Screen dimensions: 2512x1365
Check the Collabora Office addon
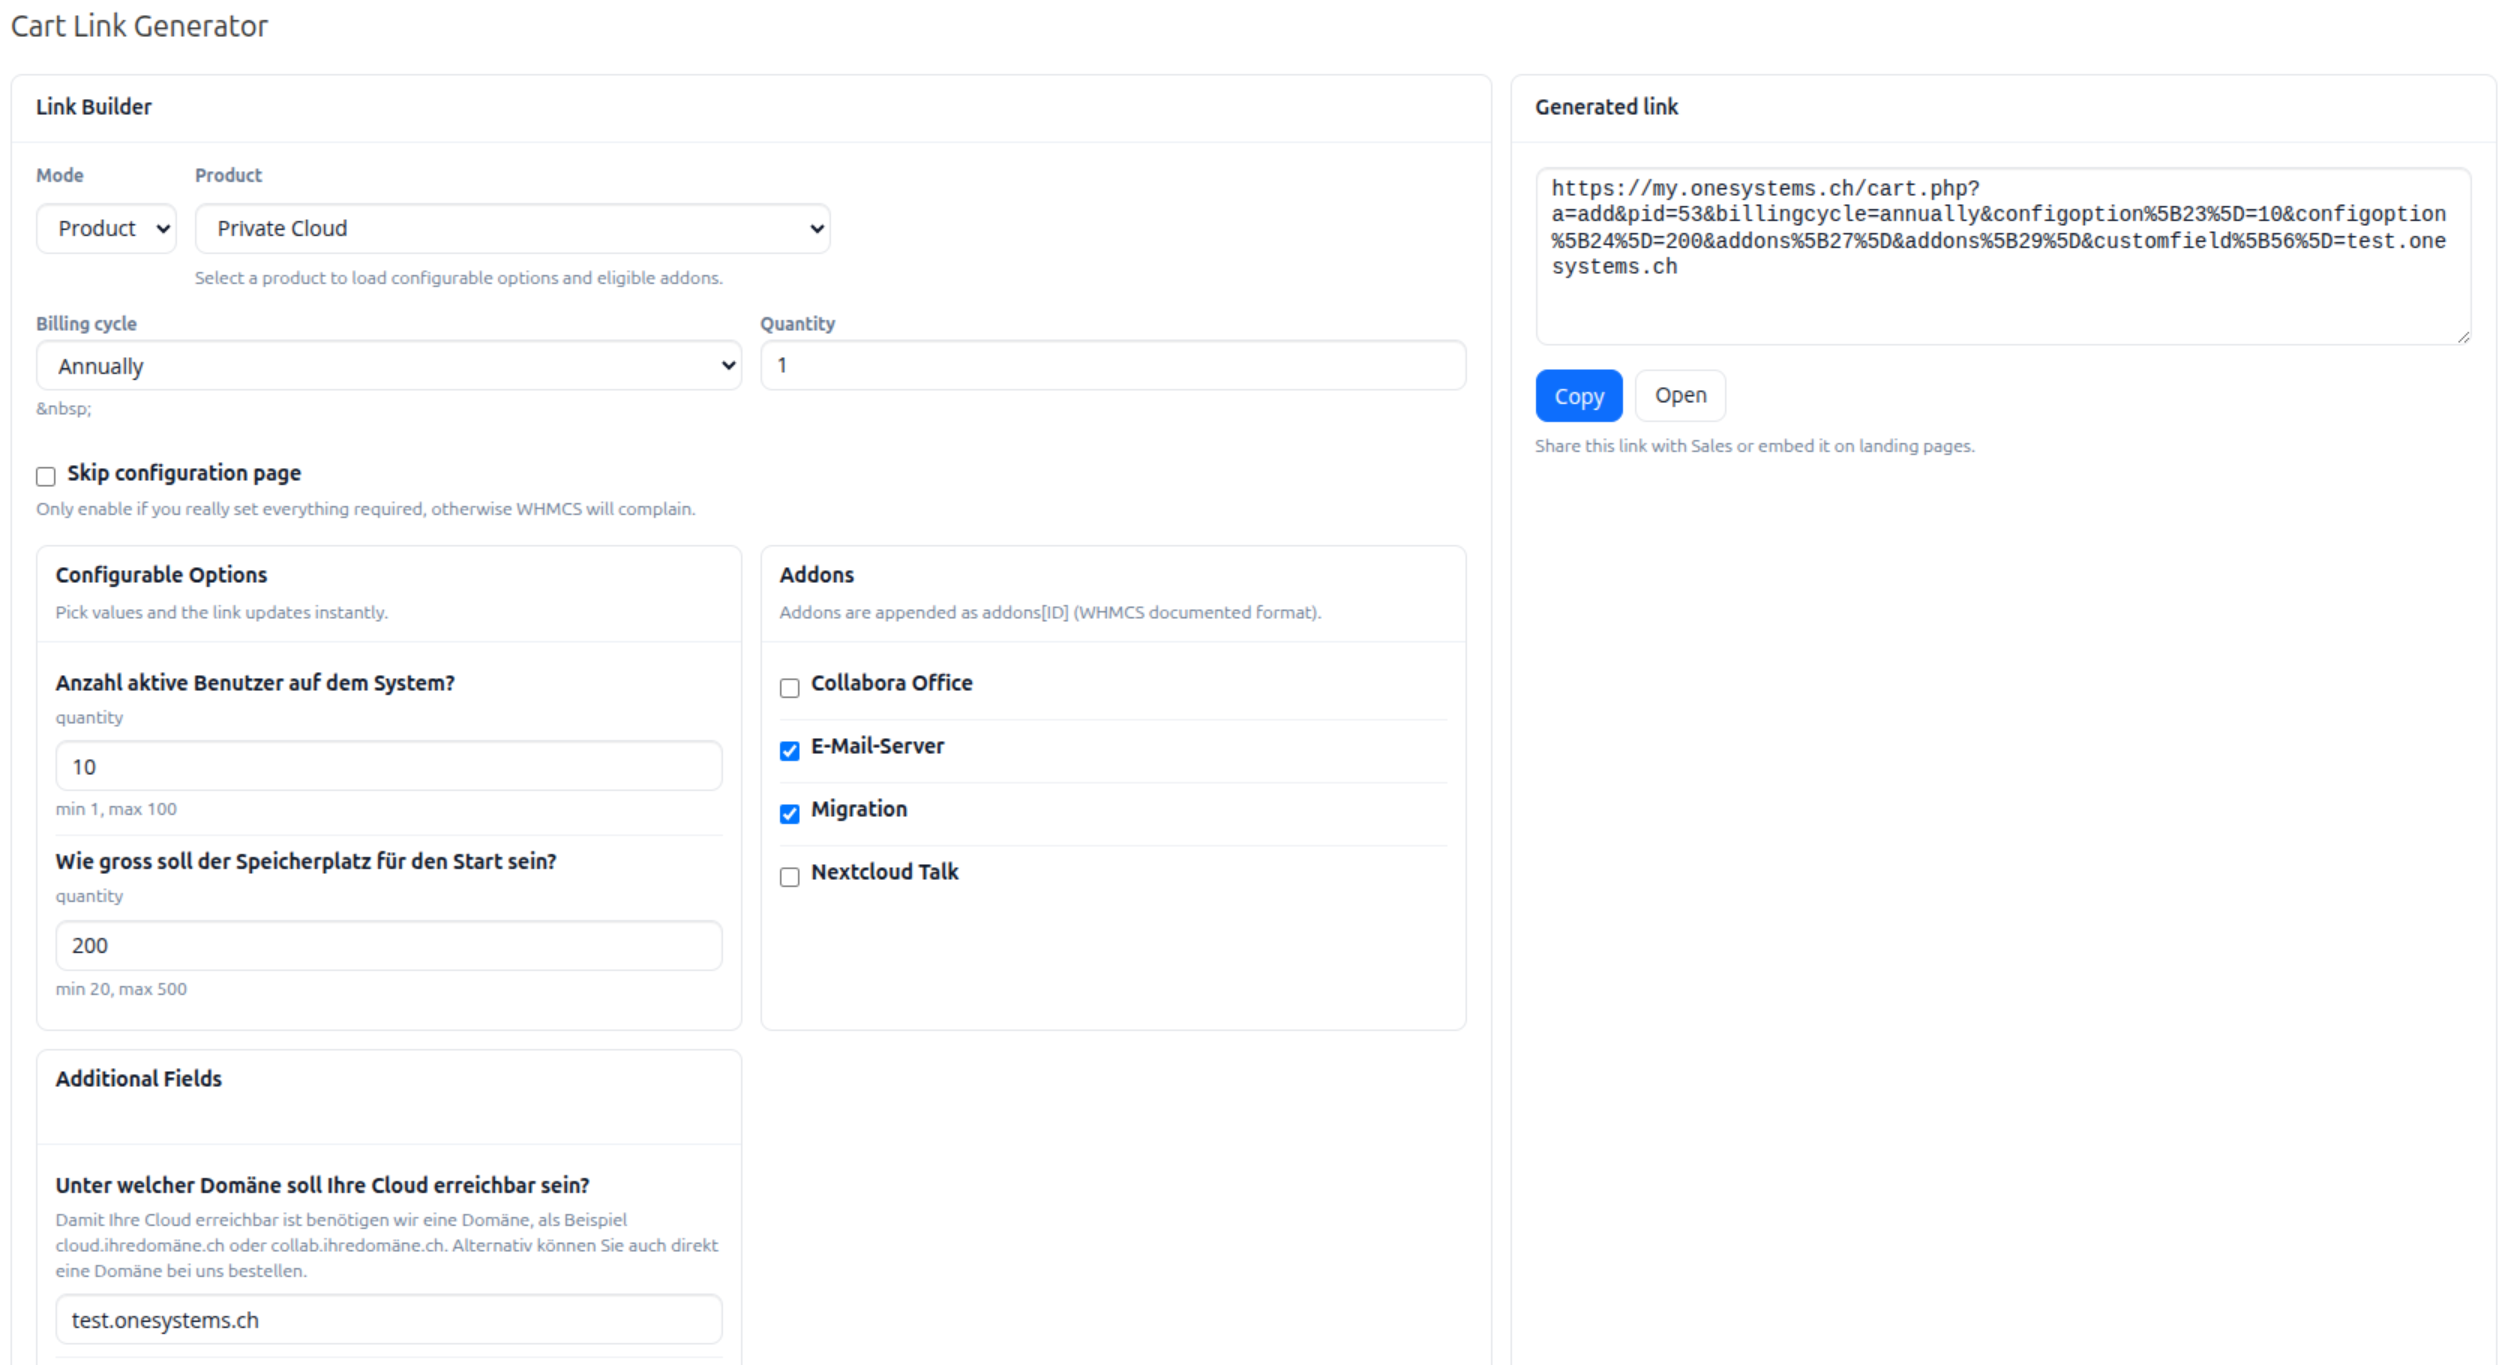point(789,688)
